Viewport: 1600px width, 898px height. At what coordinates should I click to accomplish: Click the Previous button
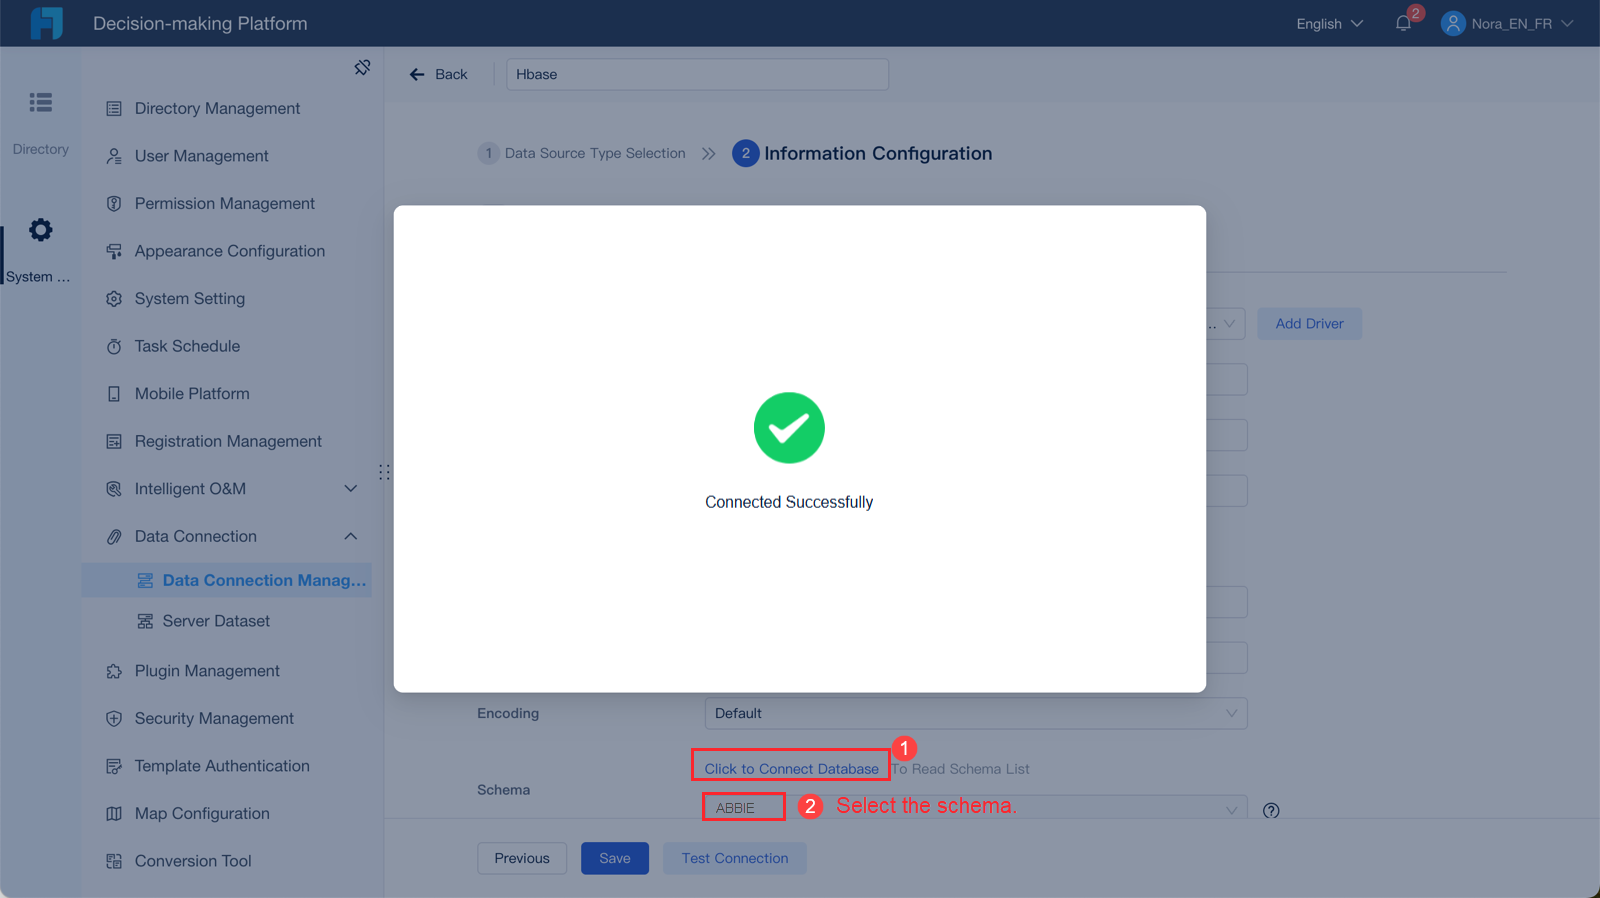pos(522,858)
